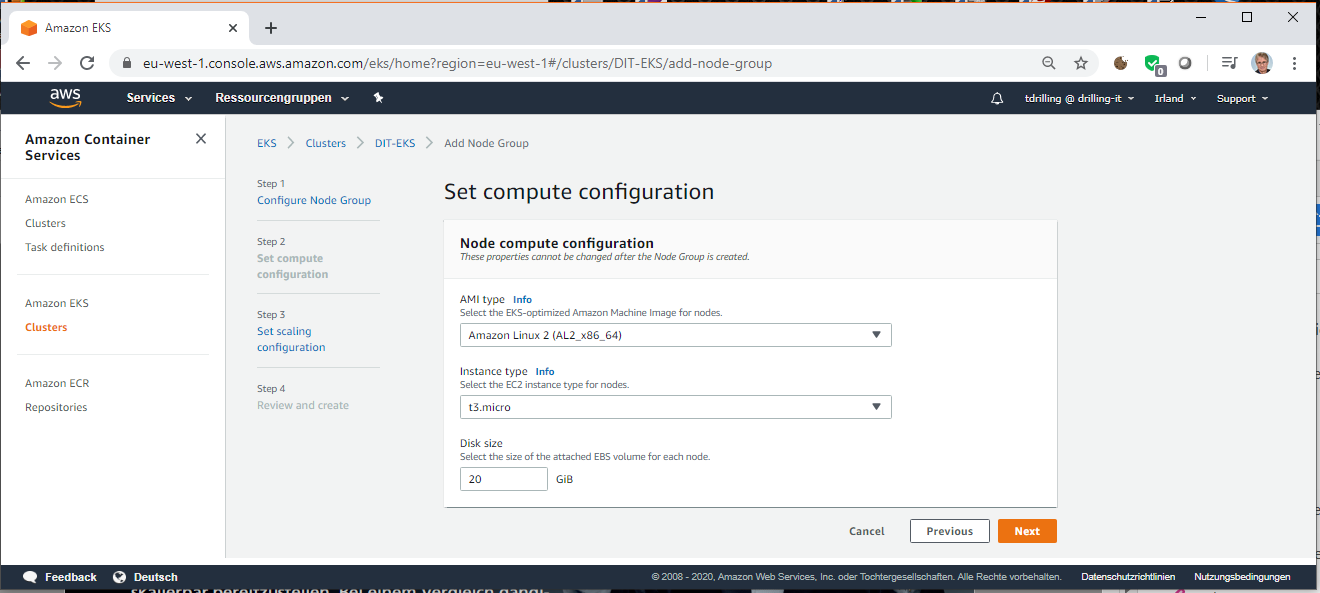Open Task definitions in sidebar
Viewport: 1320px width, 593px height.
tap(65, 247)
